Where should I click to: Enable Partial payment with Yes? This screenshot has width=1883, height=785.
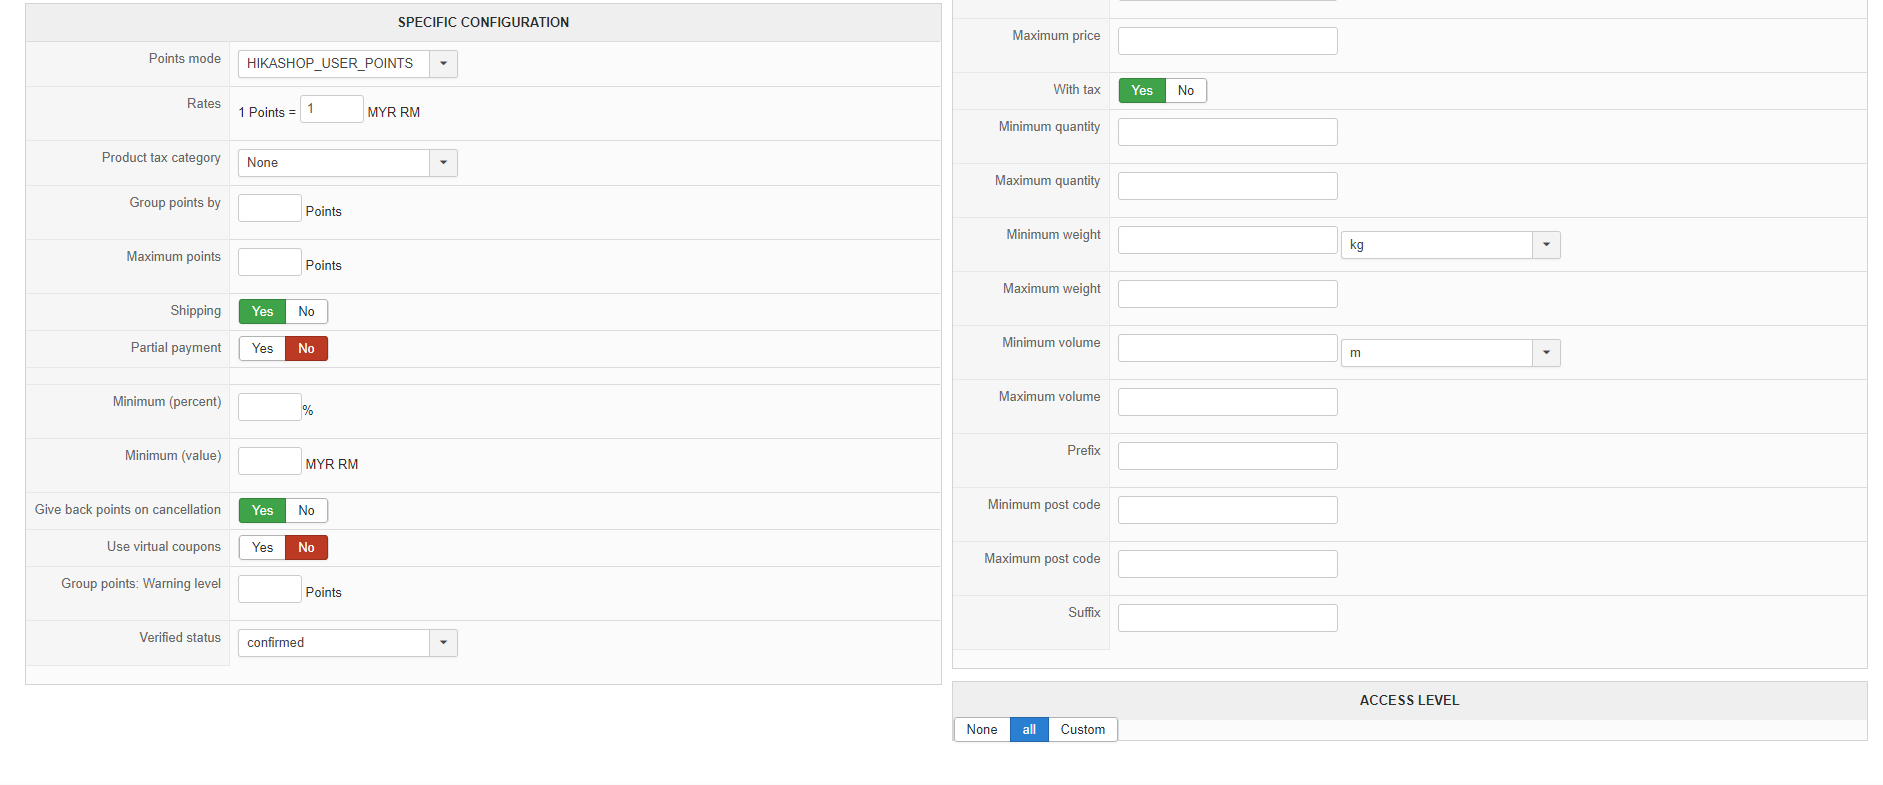pos(262,349)
